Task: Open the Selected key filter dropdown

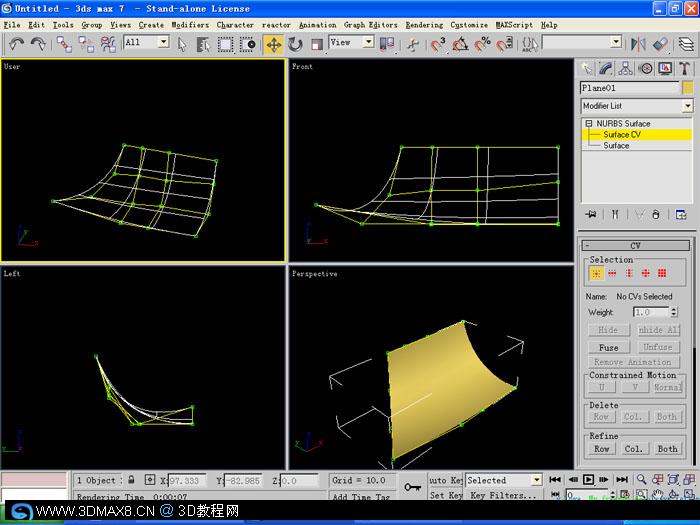Action: [537, 480]
